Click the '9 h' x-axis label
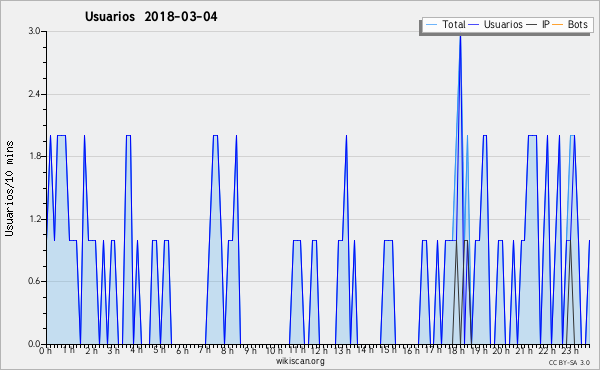This screenshot has width=600, height=370. [250, 351]
